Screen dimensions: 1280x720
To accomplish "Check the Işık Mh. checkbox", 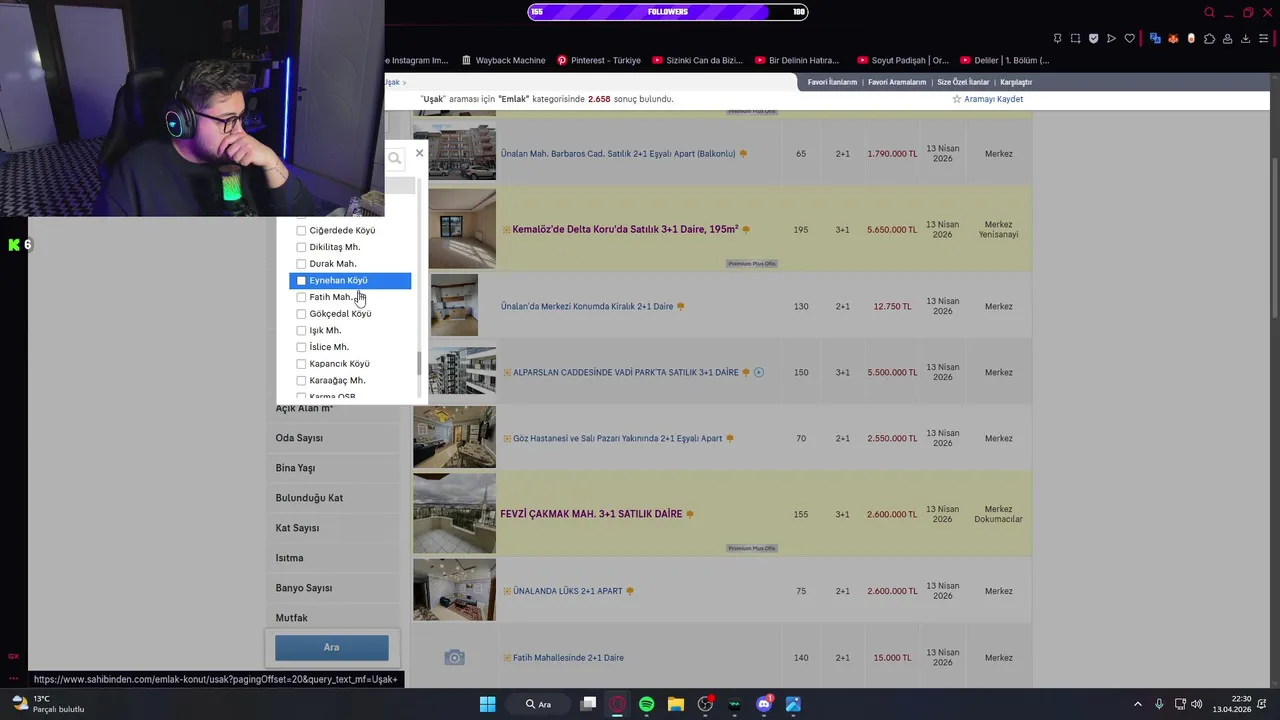I will pyautogui.click(x=301, y=331).
